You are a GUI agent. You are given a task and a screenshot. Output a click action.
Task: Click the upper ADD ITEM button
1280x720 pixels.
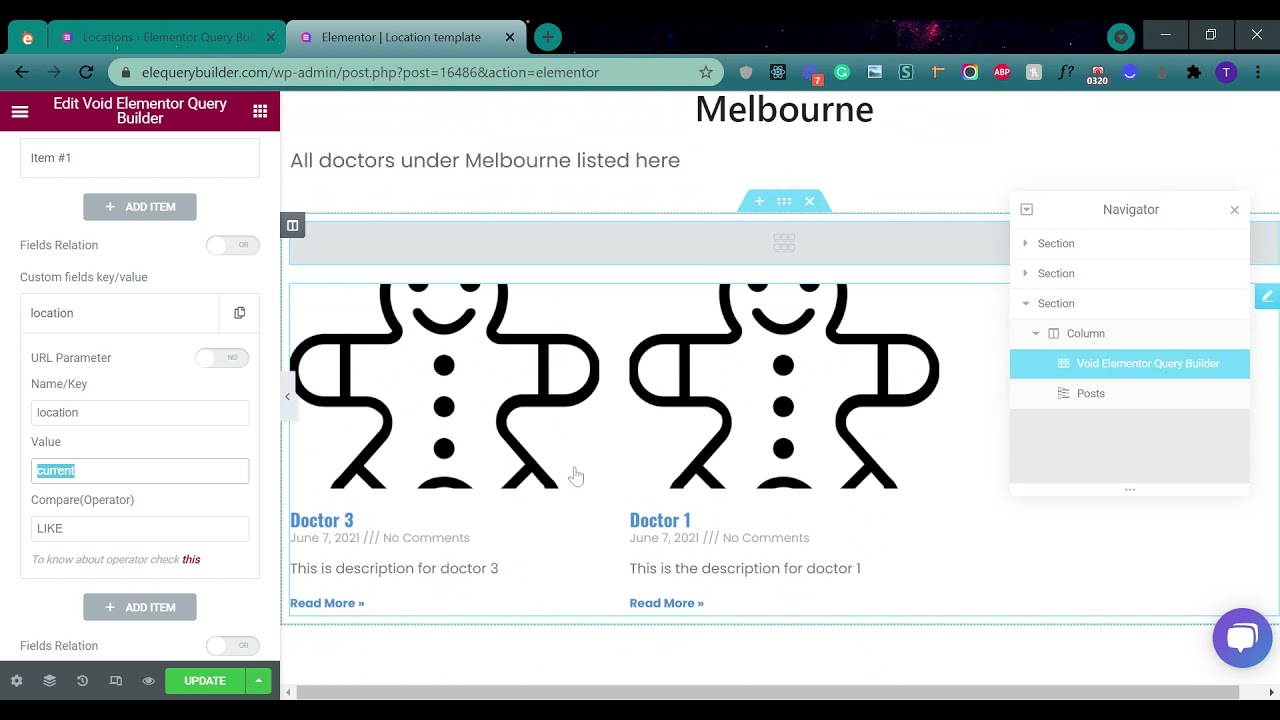pyautogui.click(x=140, y=207)
